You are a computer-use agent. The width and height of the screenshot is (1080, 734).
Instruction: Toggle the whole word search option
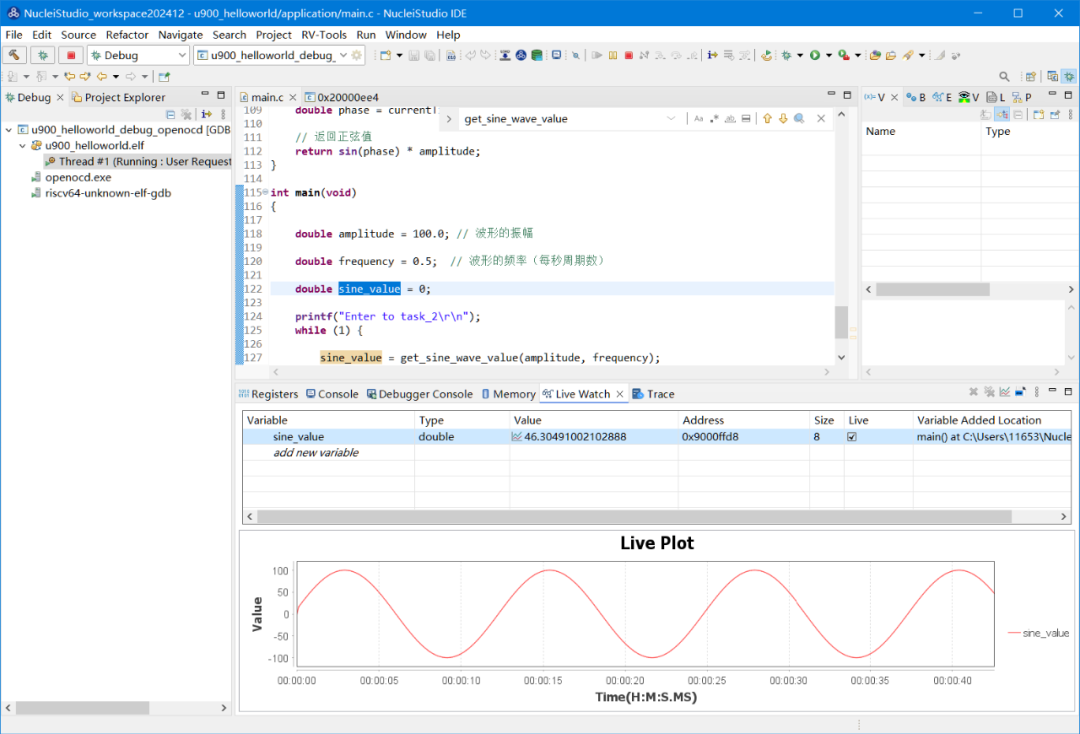[730, 118]
